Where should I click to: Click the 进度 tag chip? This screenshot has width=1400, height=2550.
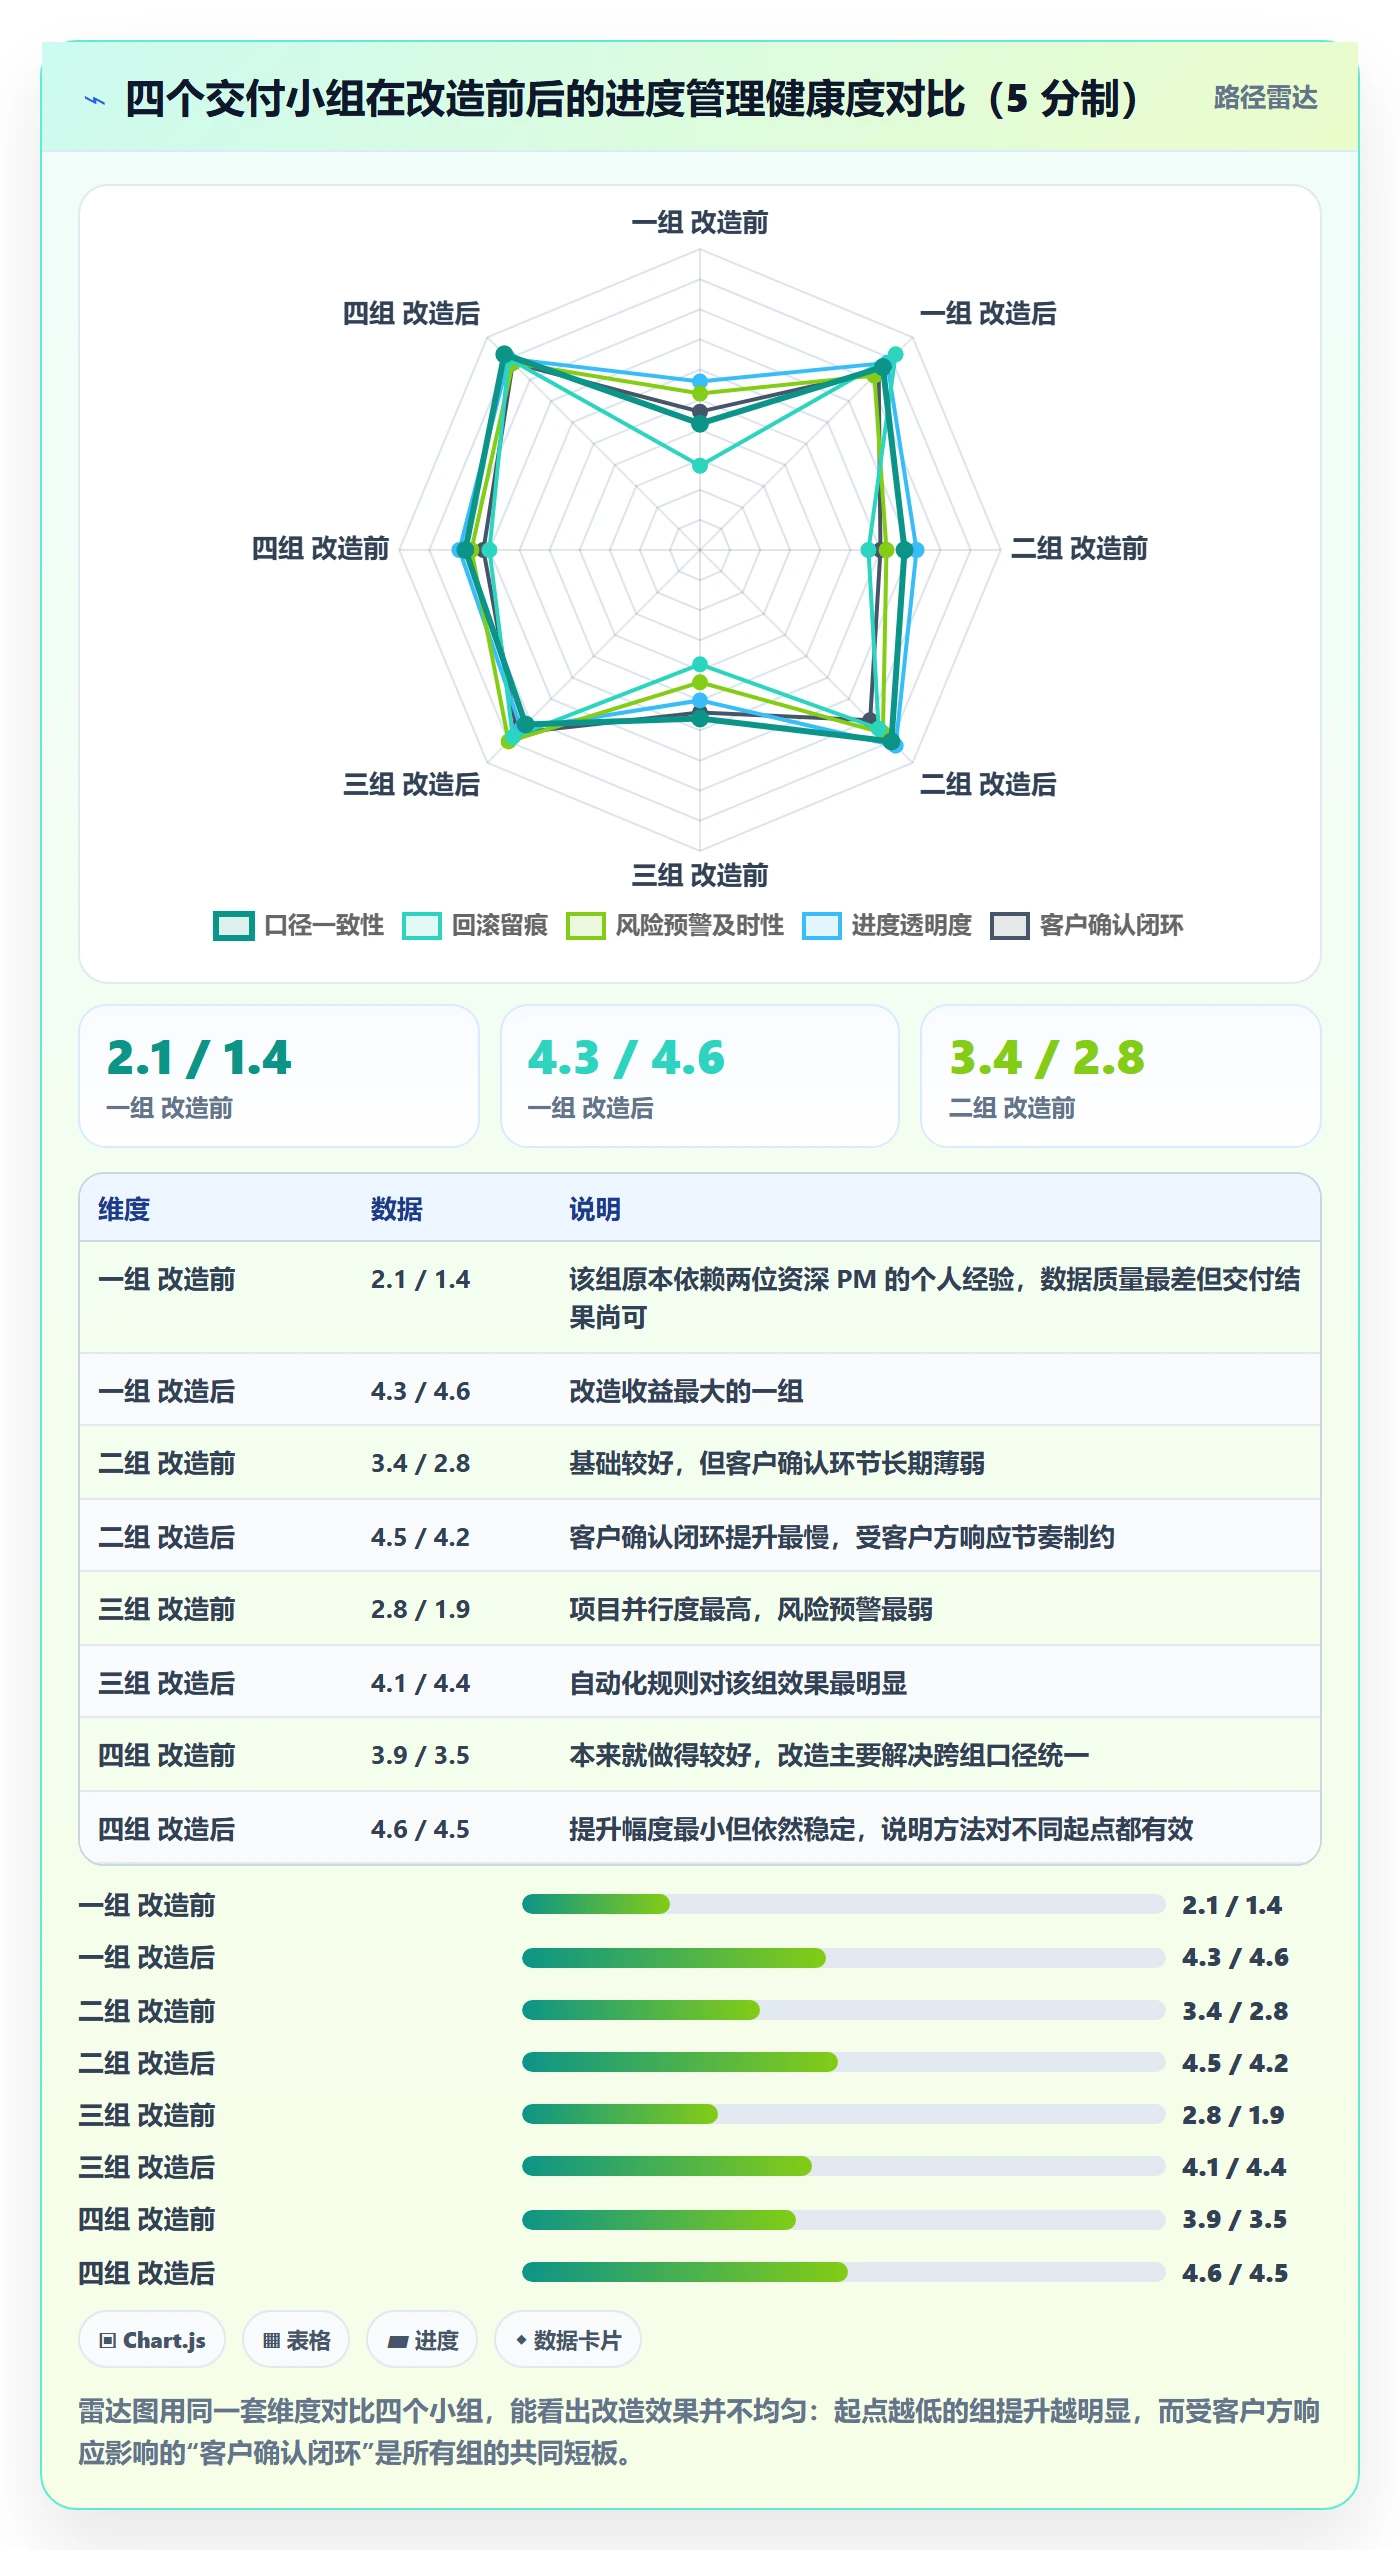click(422, 2340)
